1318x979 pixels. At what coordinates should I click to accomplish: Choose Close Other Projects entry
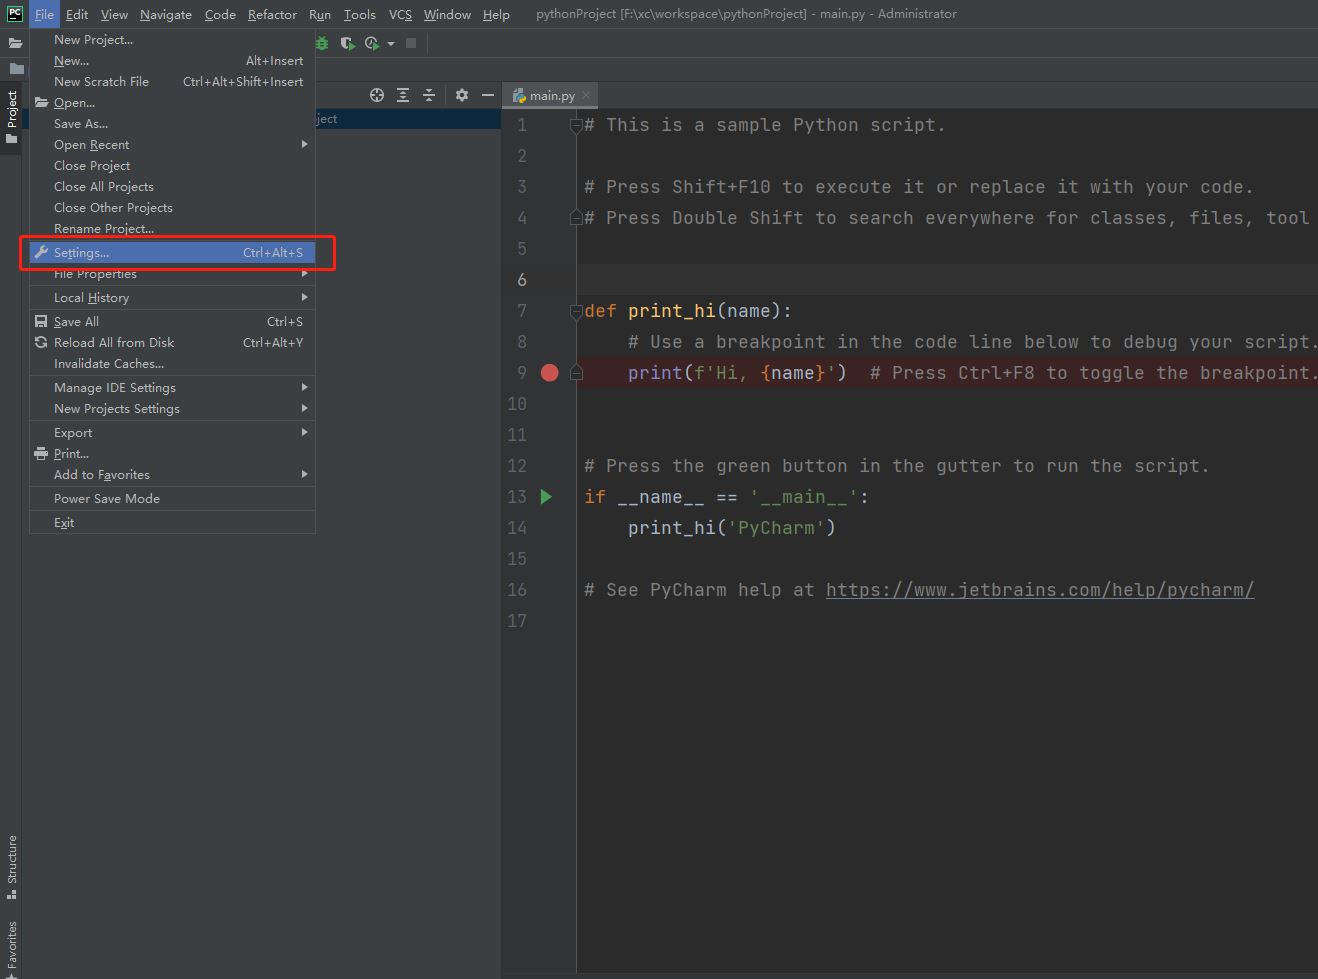173,208
